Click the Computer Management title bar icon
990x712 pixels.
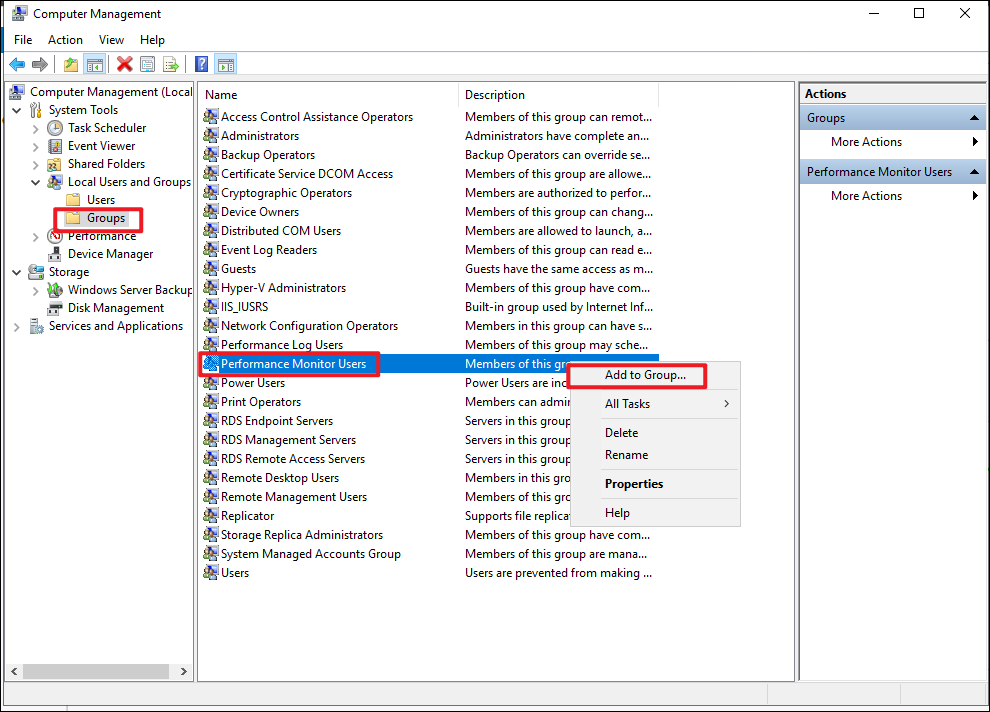[x=20, y=13]
